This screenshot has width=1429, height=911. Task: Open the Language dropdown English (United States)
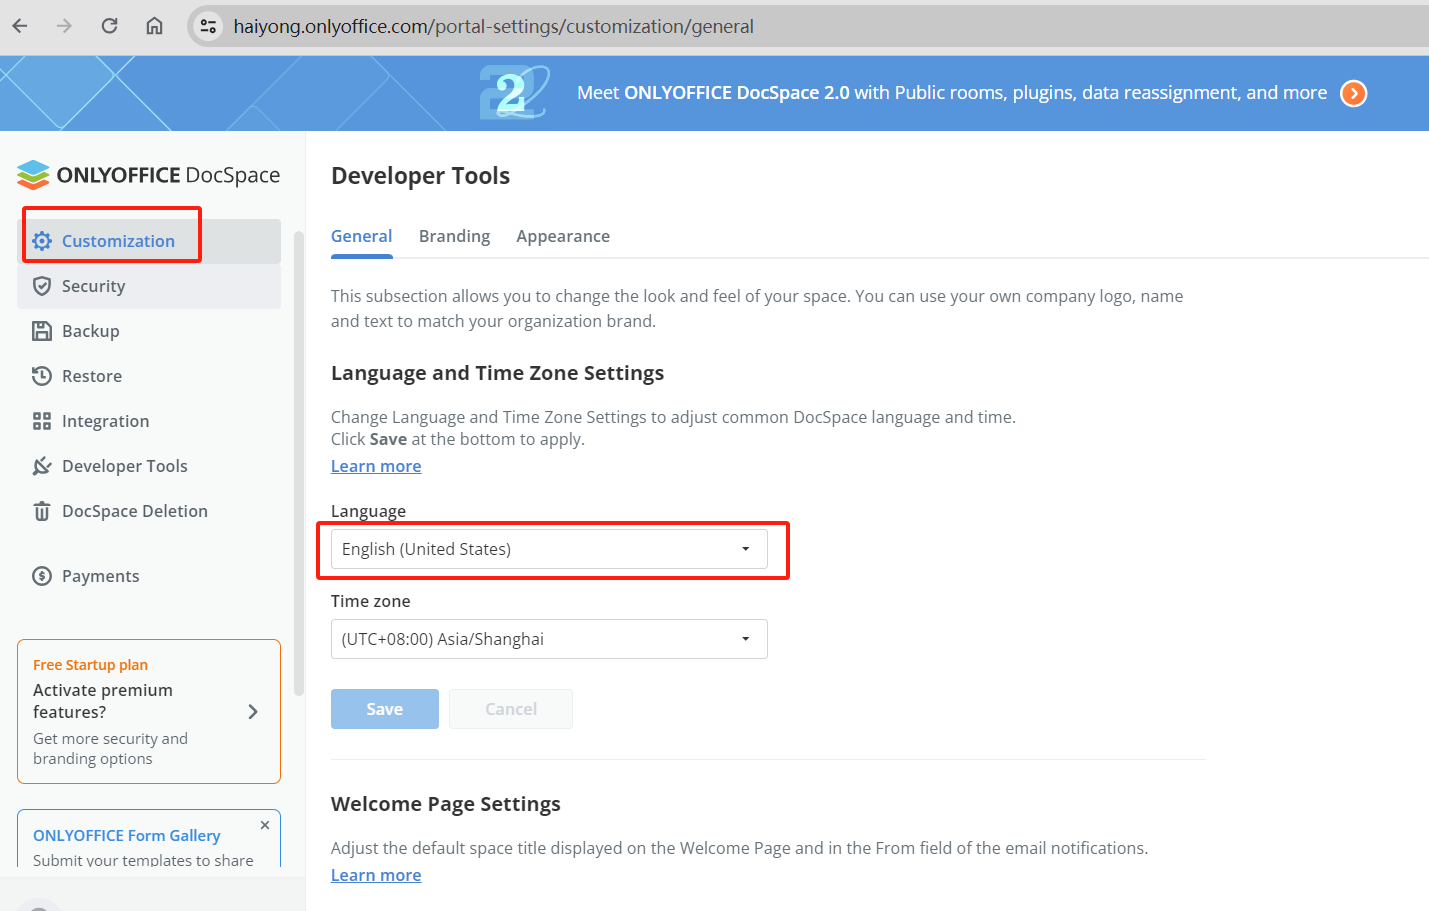pyautogui.click(x=549, y=549)
